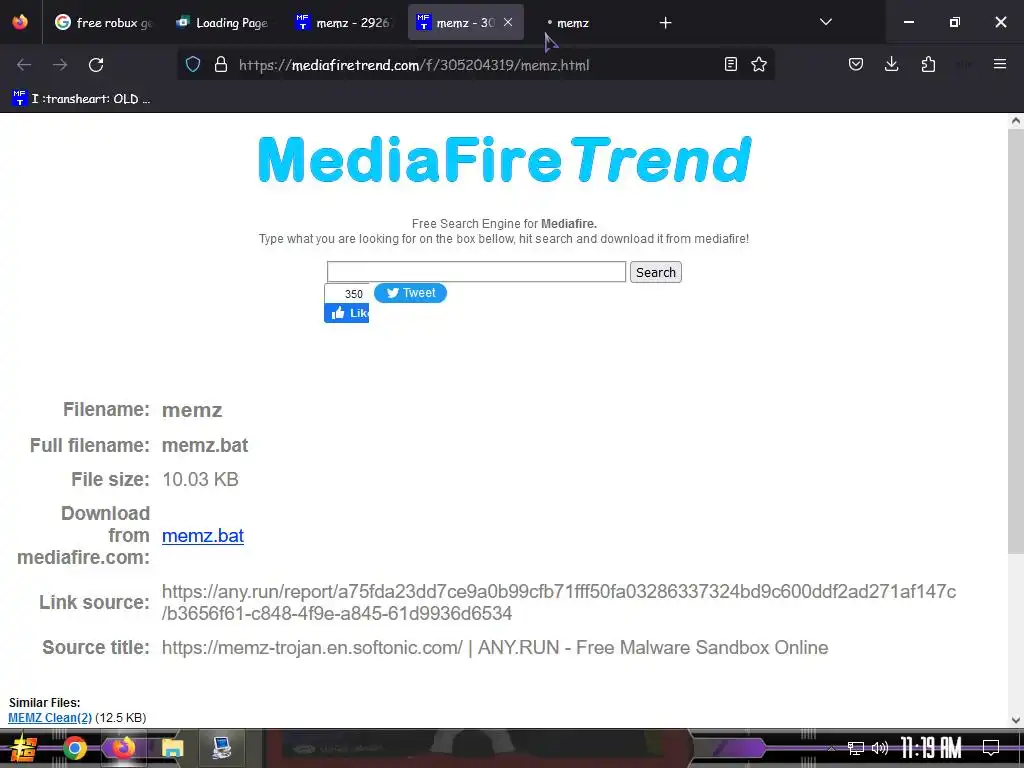Expand the list all tabs dropdown
This screenshot has width=1024, height=768.
click(825, 22)
